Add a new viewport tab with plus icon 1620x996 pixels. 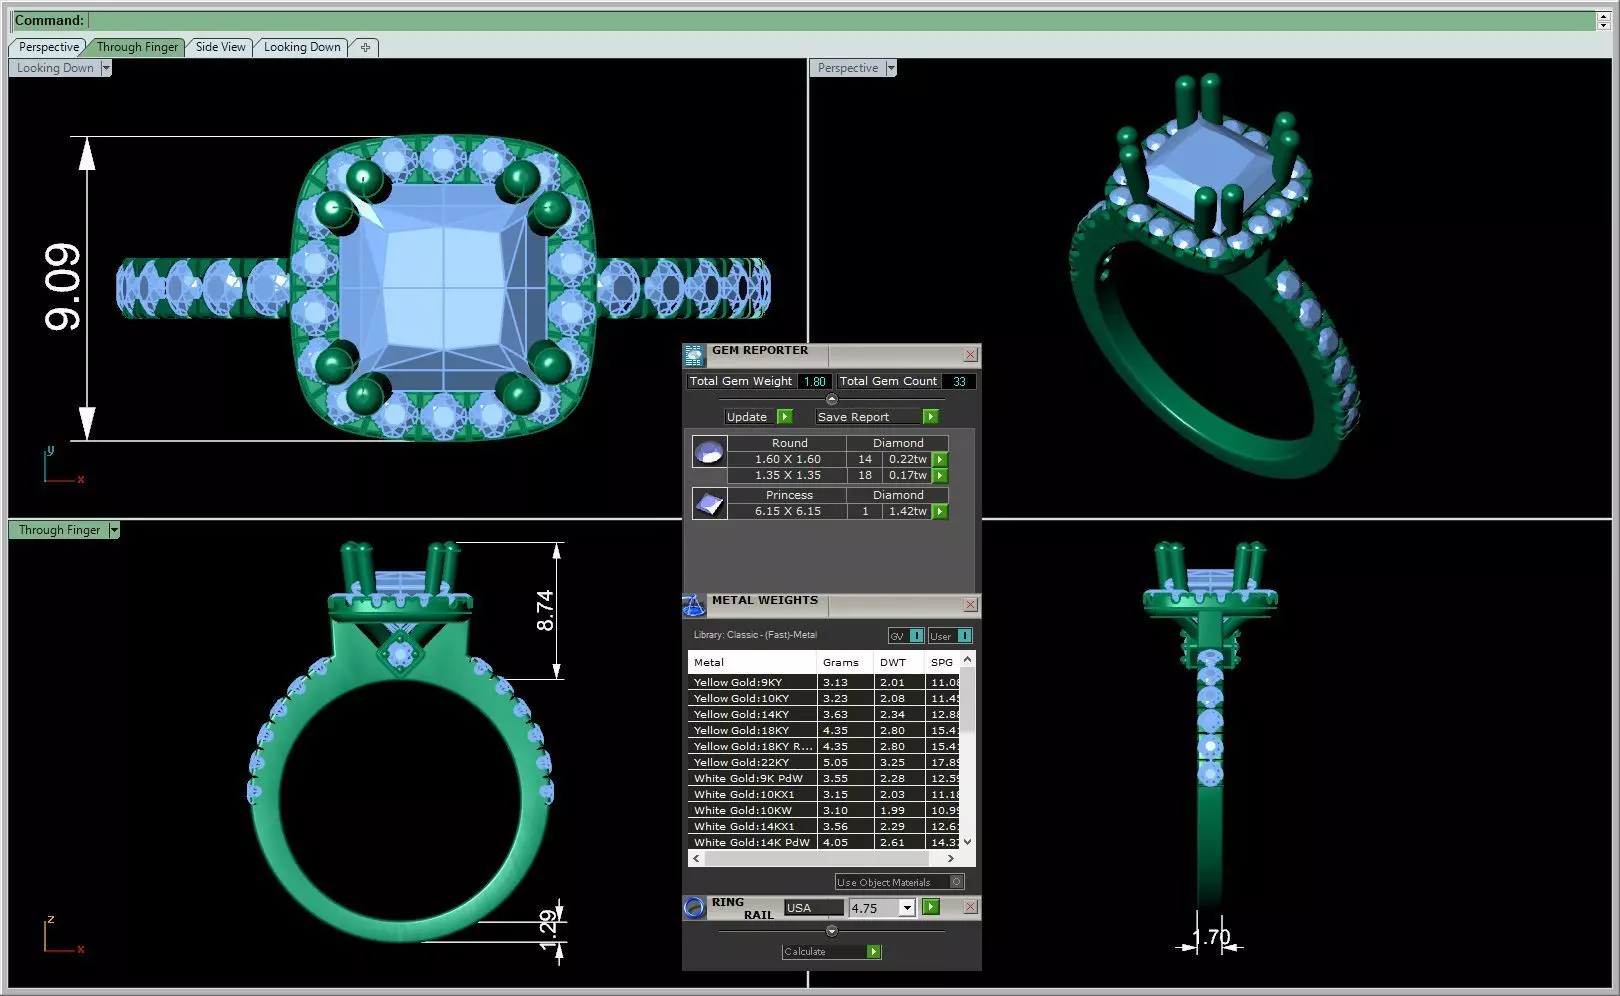(365, 47)
